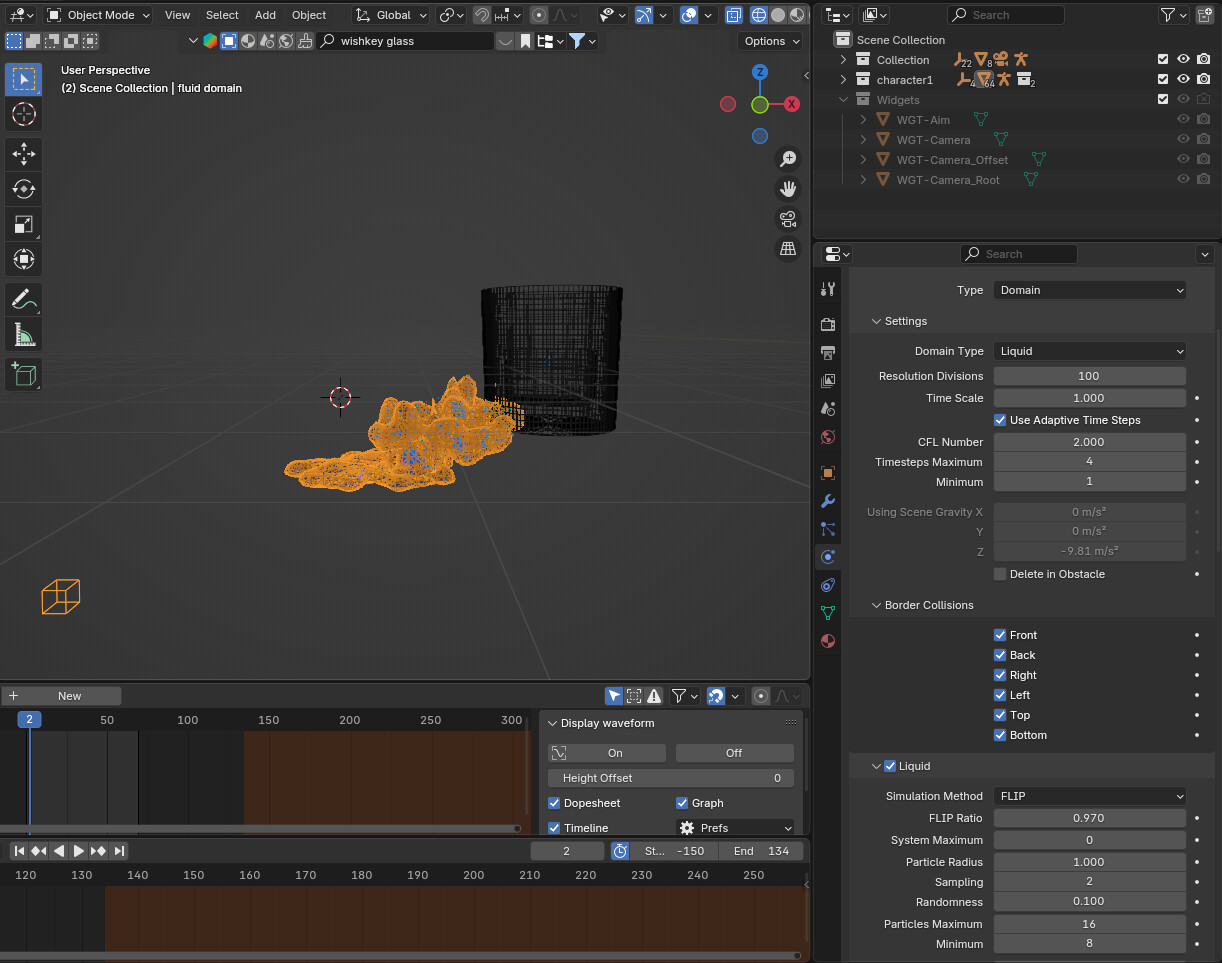The image size is (1222, 963).
Task: Open the Material properties tab
Action: click(827, 641)
